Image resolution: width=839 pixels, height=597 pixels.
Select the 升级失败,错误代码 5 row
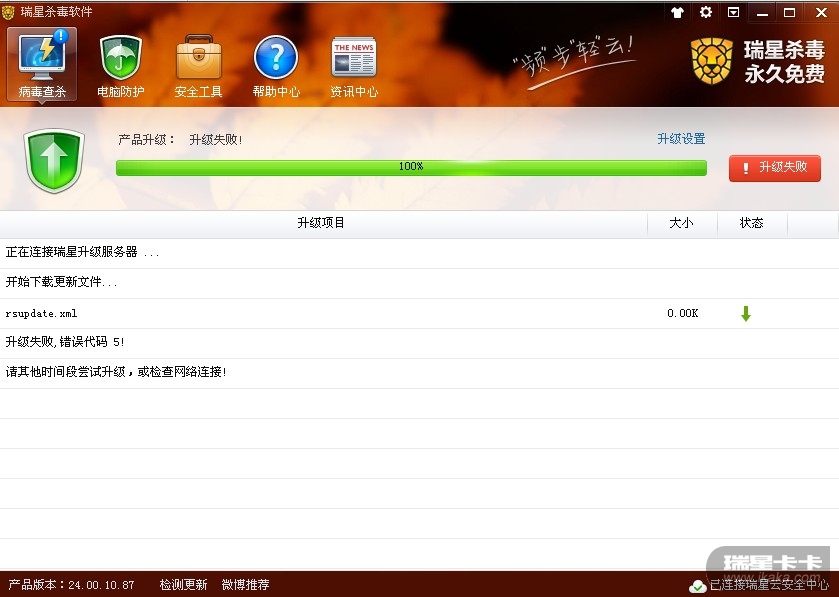point(420,342)
